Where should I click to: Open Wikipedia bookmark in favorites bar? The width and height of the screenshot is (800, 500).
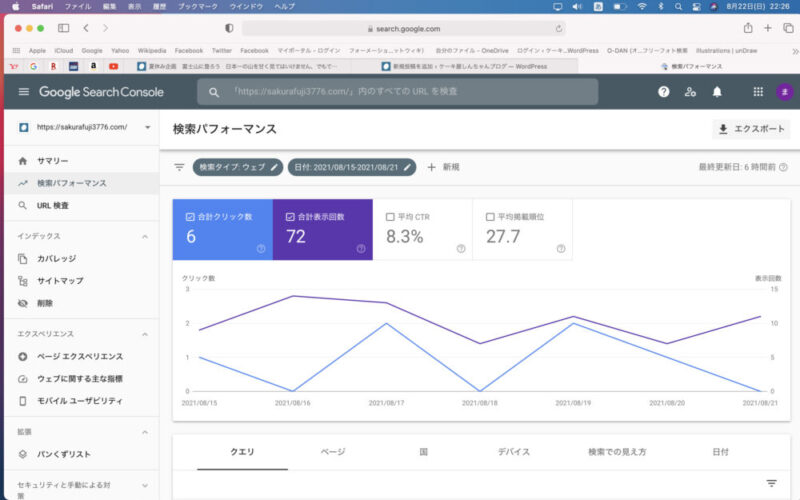(152, 51)
